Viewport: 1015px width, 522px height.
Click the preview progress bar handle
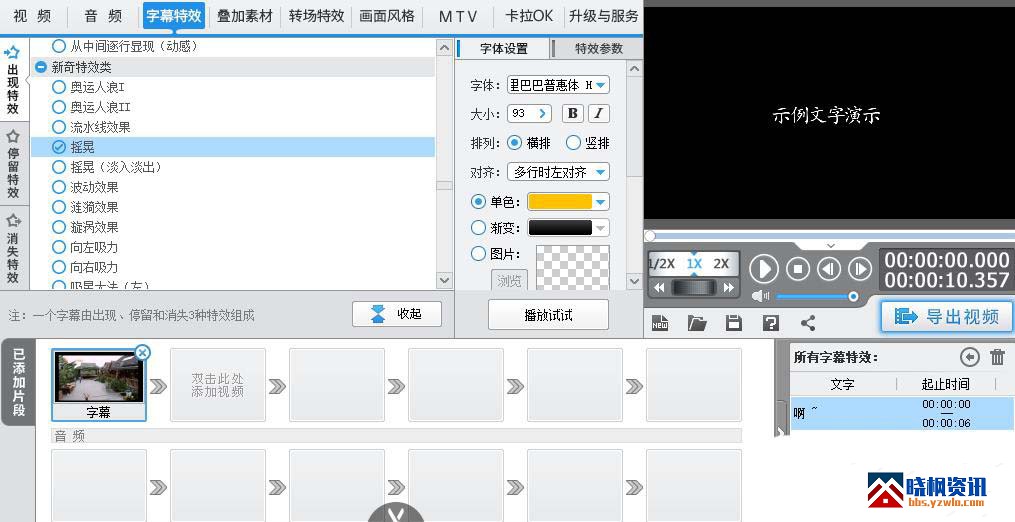pos(650,236)
